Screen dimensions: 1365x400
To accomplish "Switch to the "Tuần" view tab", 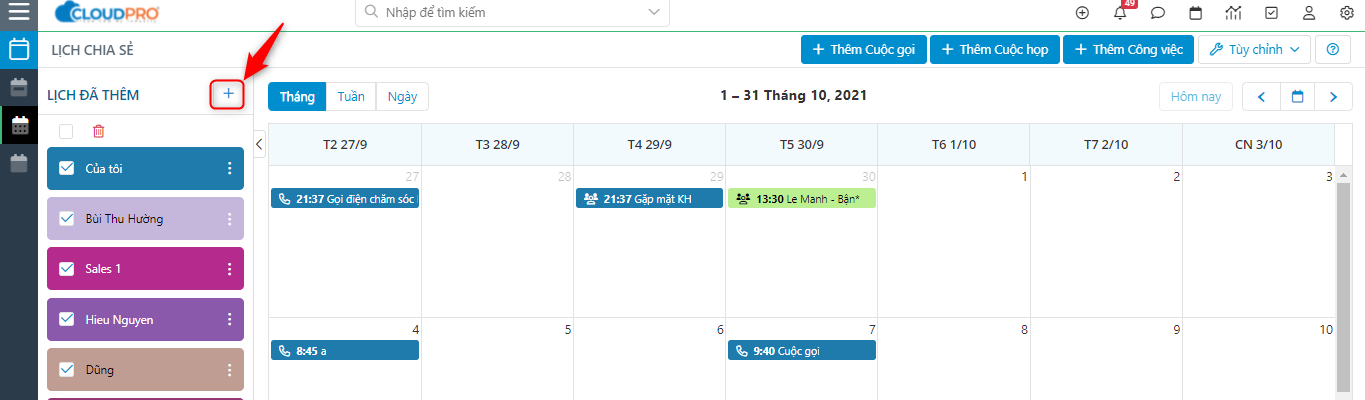I will [x=351, y=97].
